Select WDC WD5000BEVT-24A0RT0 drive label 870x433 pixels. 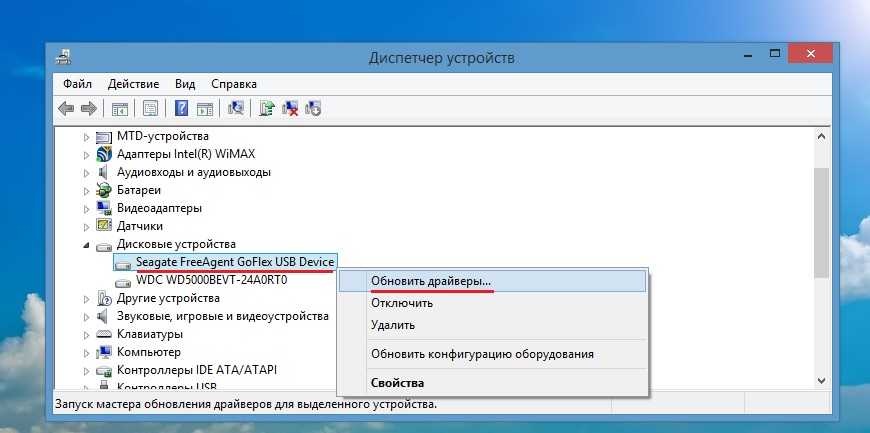211,280
